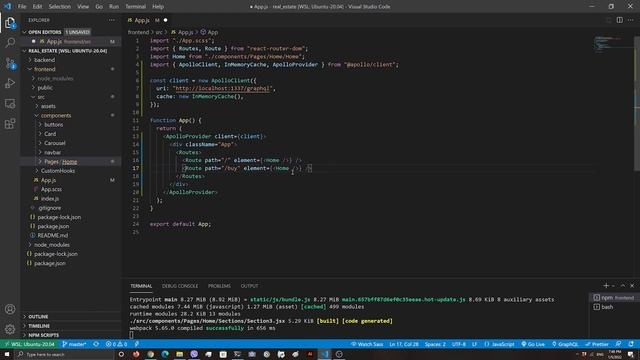
Task: Click the WSL: Ubuntu-20.04 remote indicator
Action: coord(29,344)
